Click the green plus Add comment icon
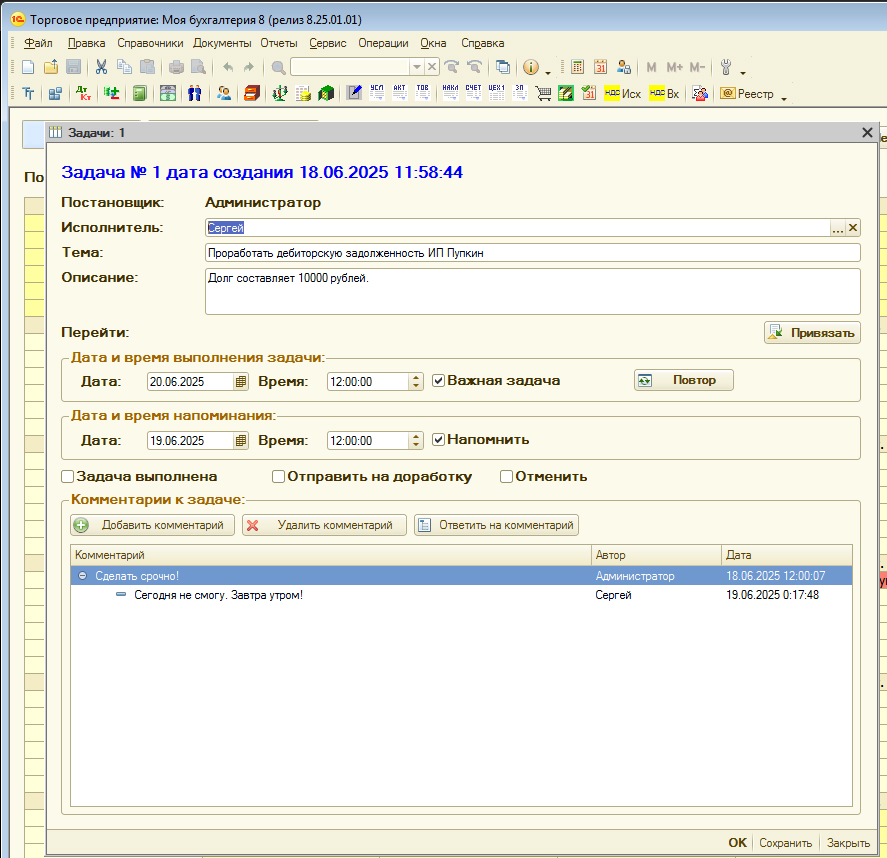Screen dimensions: 887x858 (x=81, y=525)
